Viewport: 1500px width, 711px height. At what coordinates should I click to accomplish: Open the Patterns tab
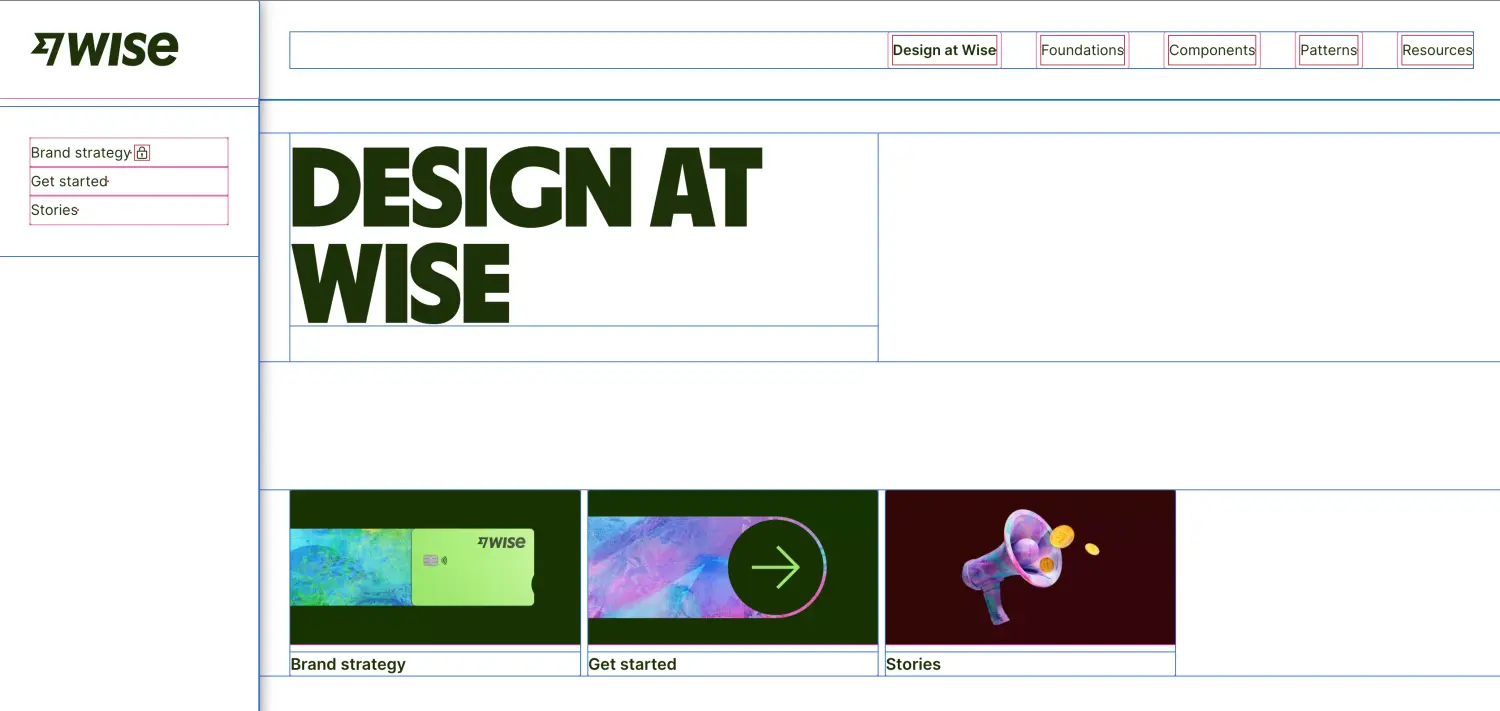tap(1328, 50)
